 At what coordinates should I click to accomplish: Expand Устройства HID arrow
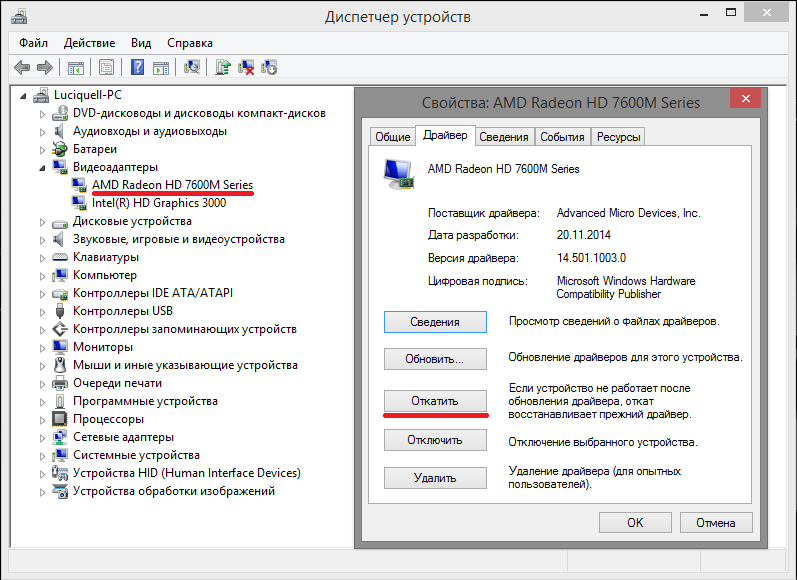(42, 474)
